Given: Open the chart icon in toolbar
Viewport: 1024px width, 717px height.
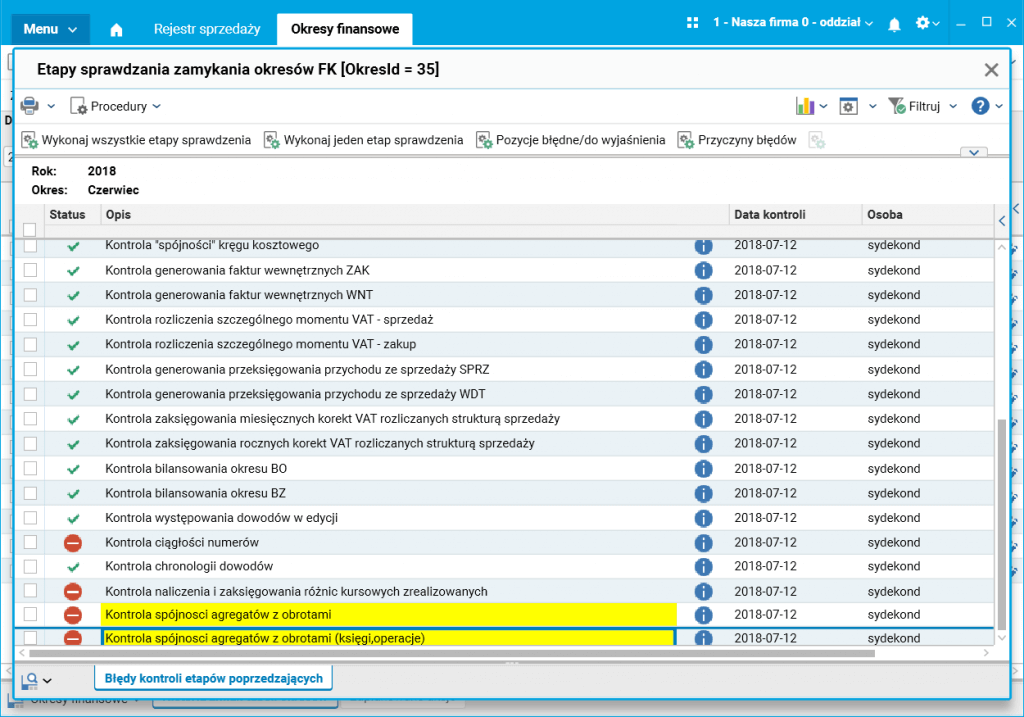Looking at the screenshot, I should click(805, 106).
